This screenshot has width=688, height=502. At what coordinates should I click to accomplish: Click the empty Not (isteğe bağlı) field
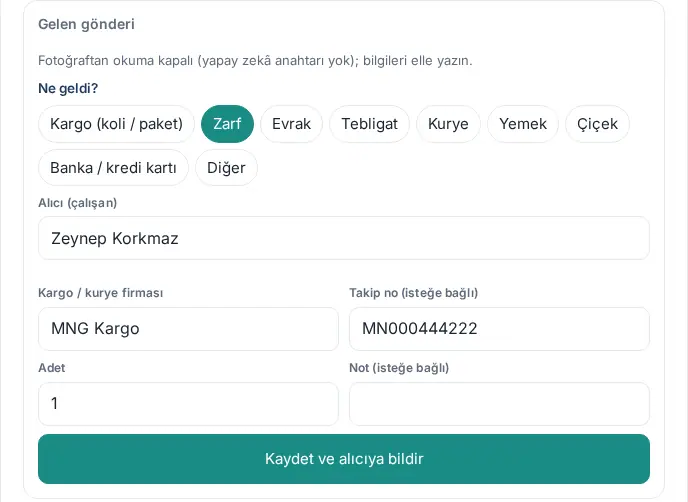[499, 404]
